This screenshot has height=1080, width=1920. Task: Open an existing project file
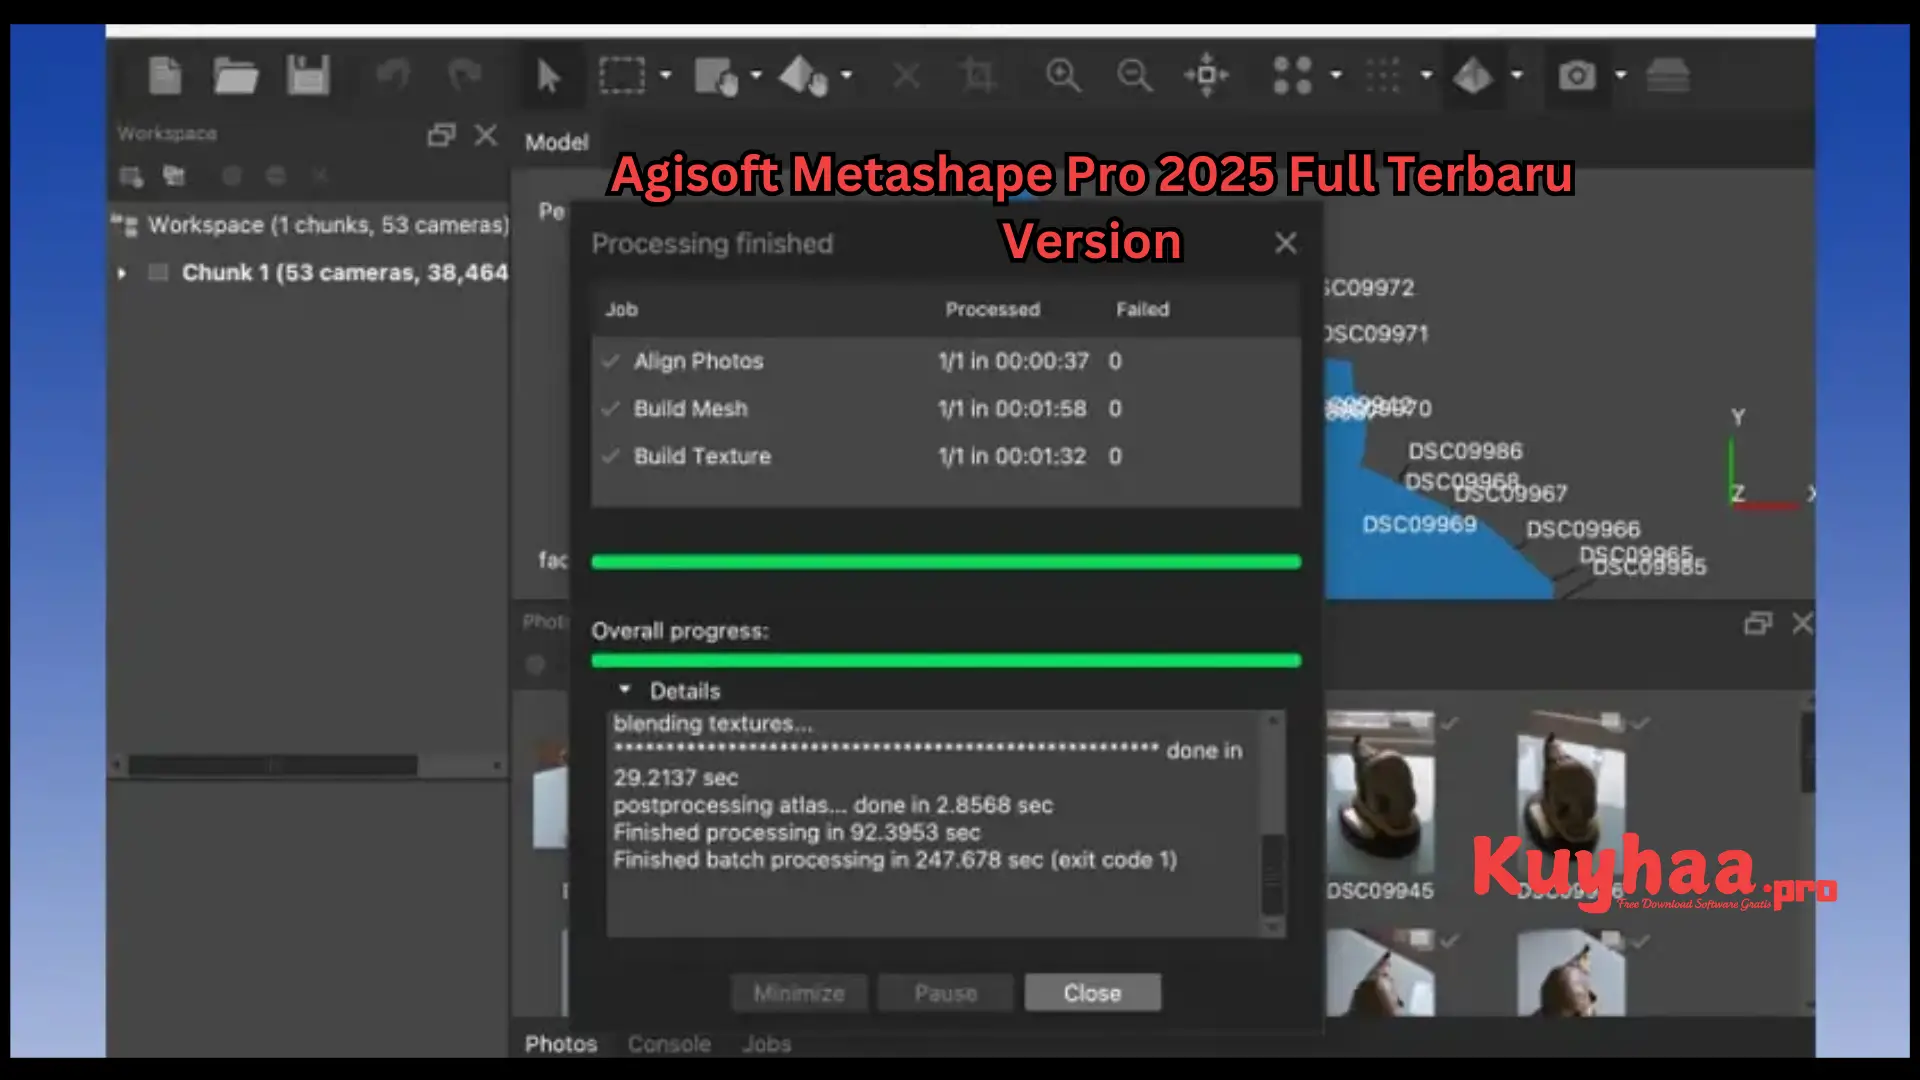click(236, 75)
